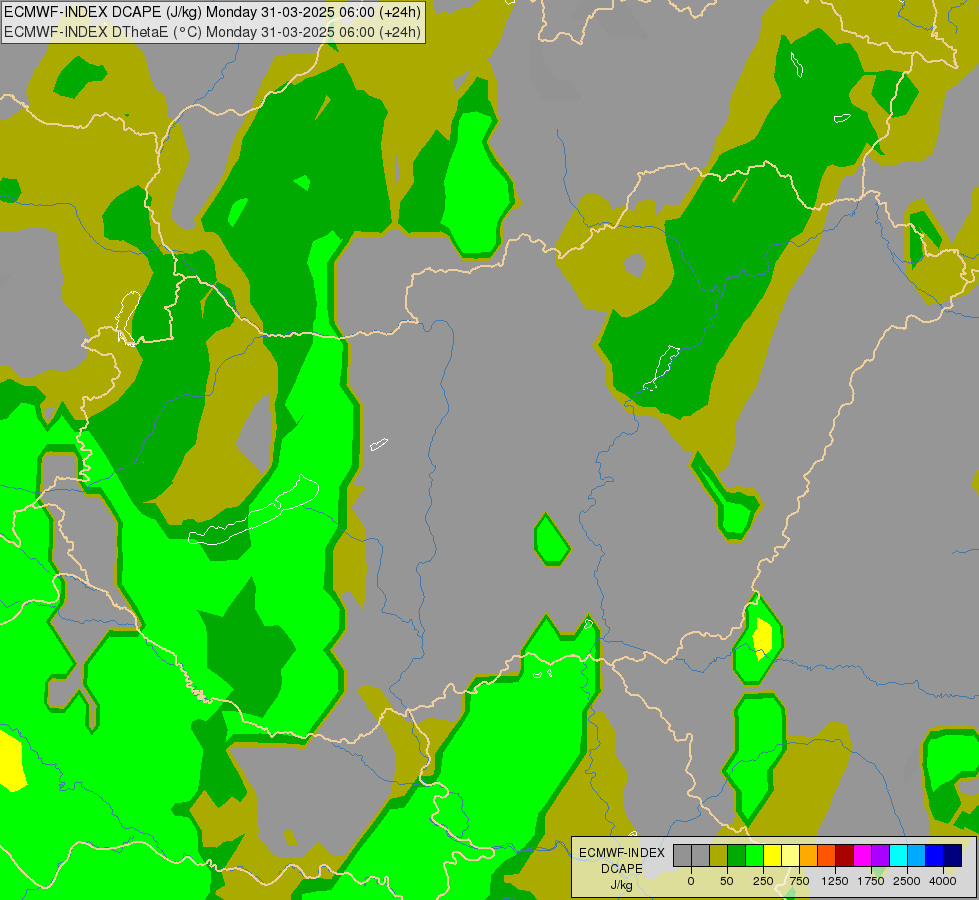979x900 pixels.
Task: Click the Lake Neusiedl outline near the Austrian border
Action: tap(128, 318)
